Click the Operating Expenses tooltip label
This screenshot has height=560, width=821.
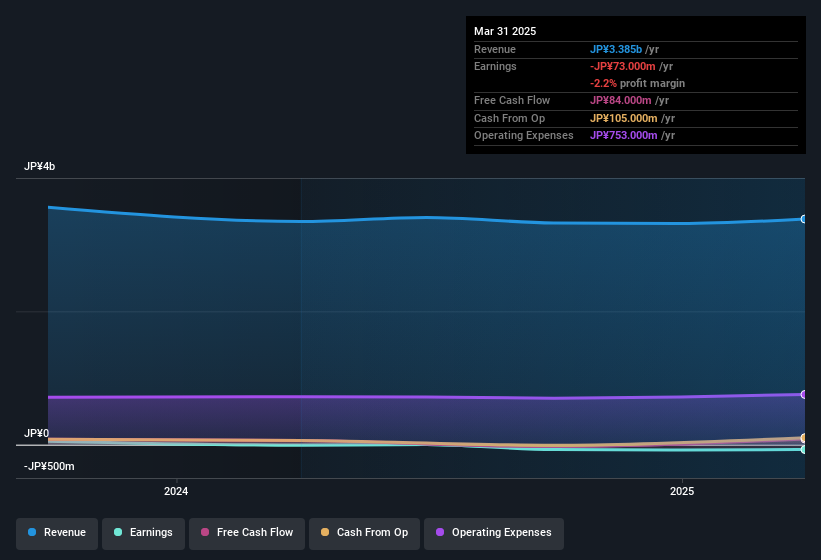click(x=524, y=136)
